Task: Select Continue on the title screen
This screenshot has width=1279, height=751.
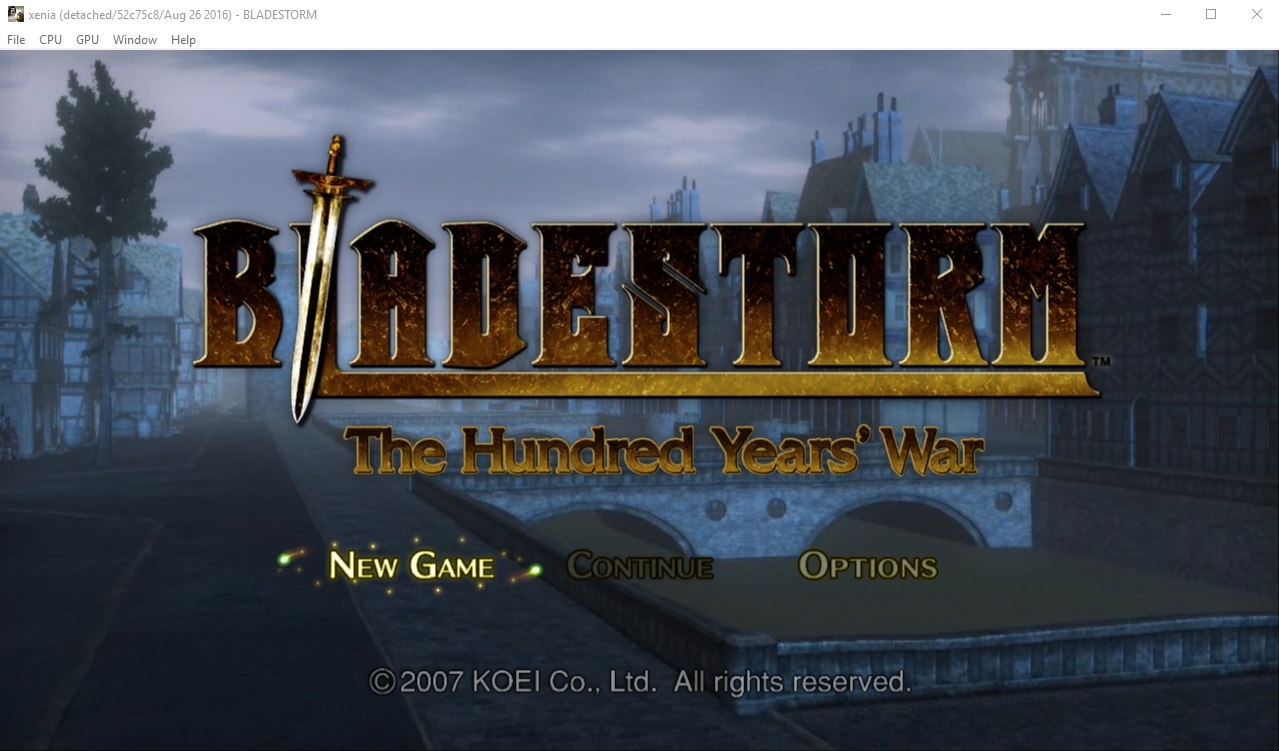Action: tap(640, 567)
